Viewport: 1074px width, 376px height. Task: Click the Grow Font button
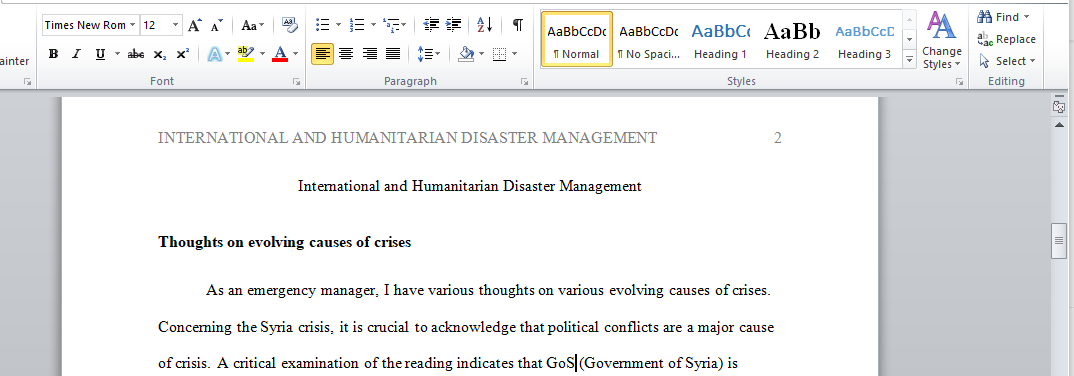tap(195, 26)
